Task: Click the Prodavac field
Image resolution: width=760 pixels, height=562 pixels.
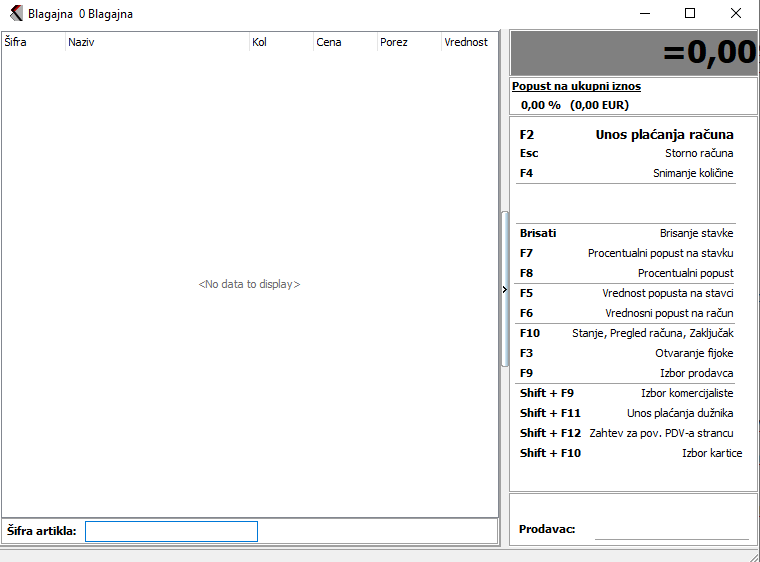Action: point(671,529)
